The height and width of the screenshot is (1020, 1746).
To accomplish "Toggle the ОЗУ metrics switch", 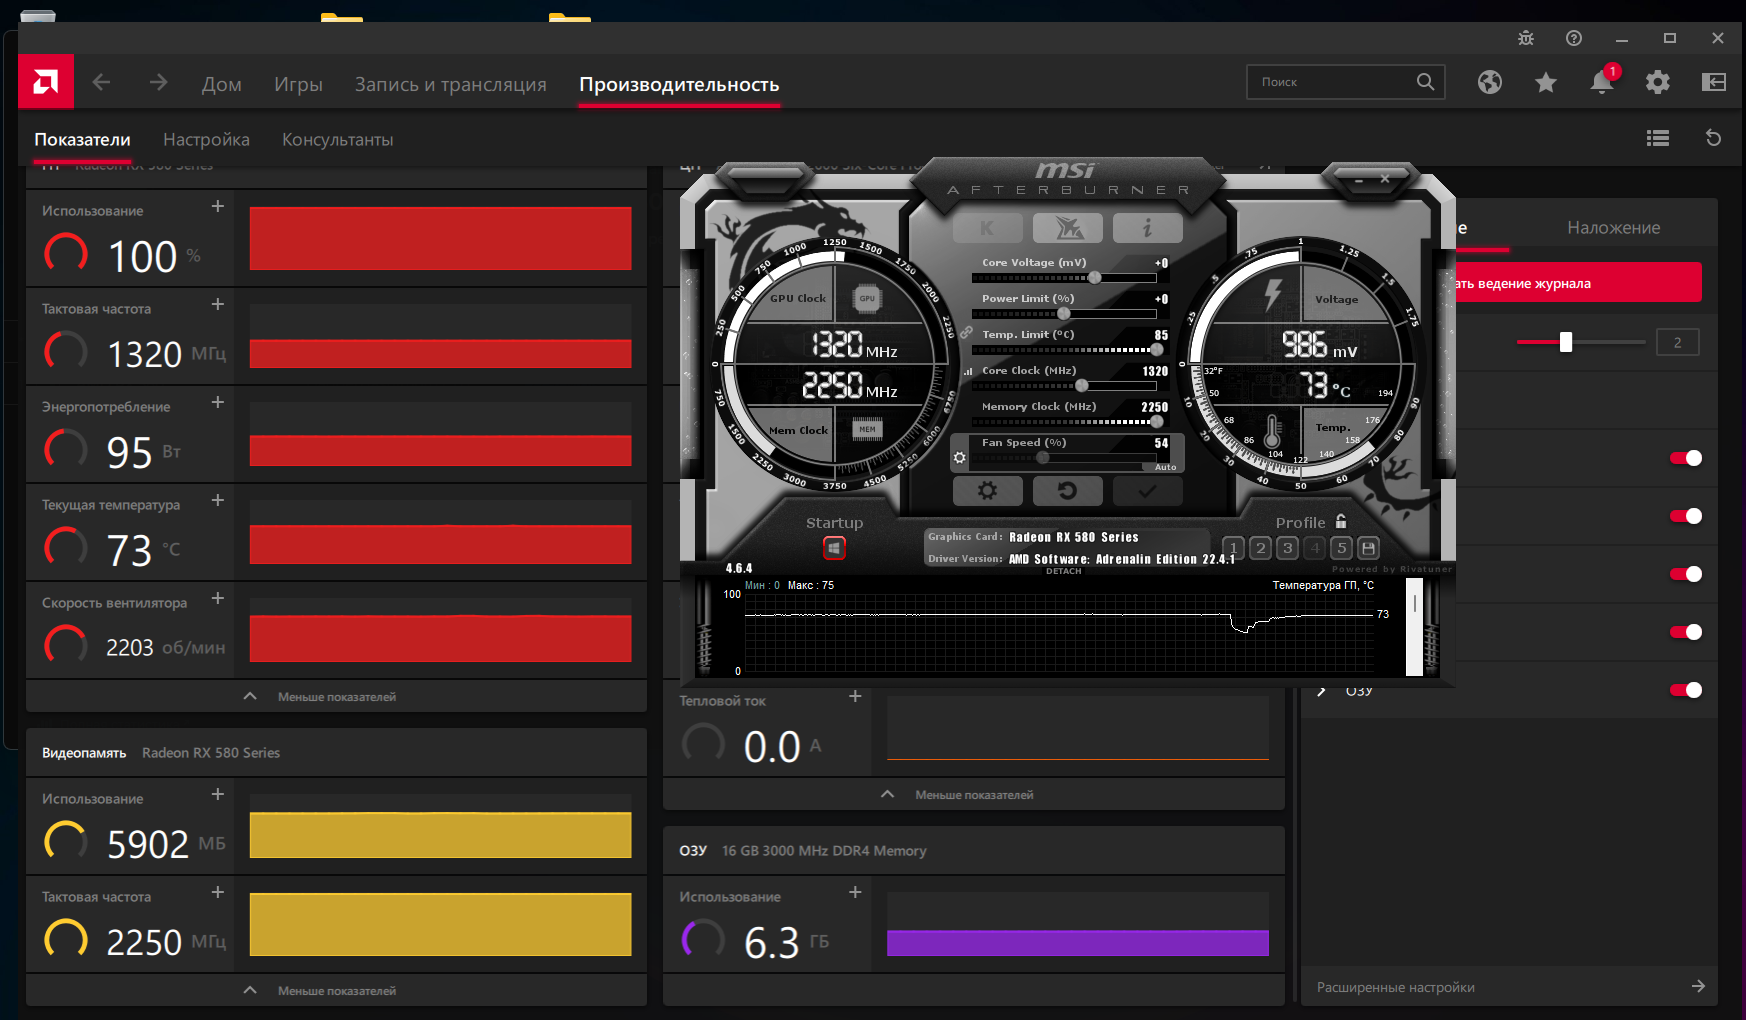I will tap(1686, 690).
